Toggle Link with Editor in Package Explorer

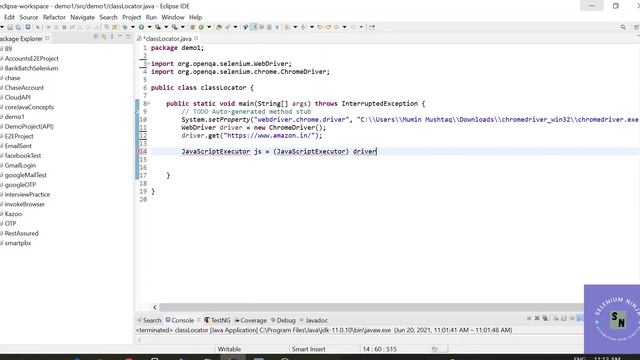pyautogui.click(x=104, y=37)
